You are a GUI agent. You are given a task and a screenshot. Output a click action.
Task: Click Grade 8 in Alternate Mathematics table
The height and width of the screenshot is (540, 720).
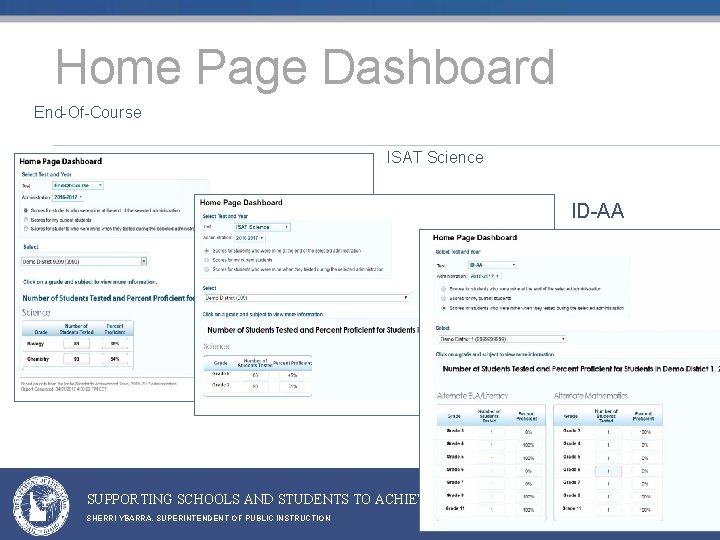[572, 496]
